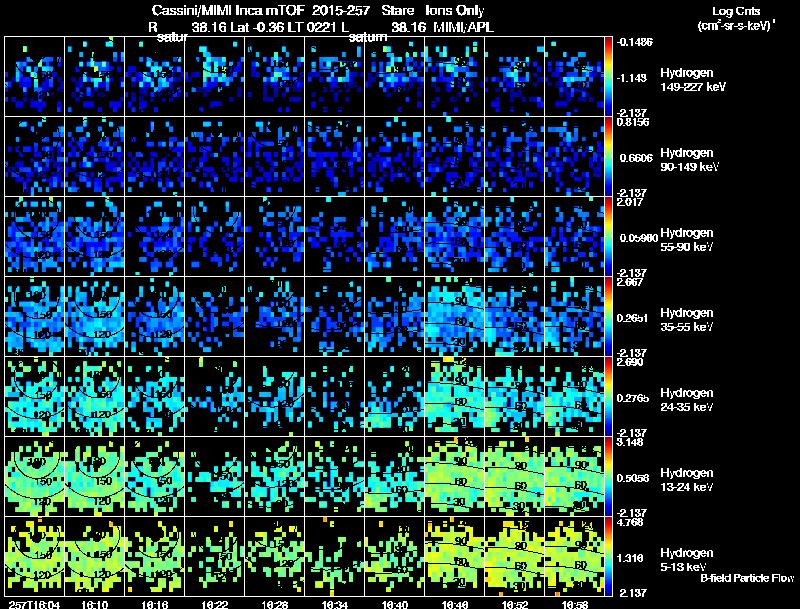Select the 'Hydrogen 35-55 keV' row label
Screen dimensions: 800x609
click(687, 320)
